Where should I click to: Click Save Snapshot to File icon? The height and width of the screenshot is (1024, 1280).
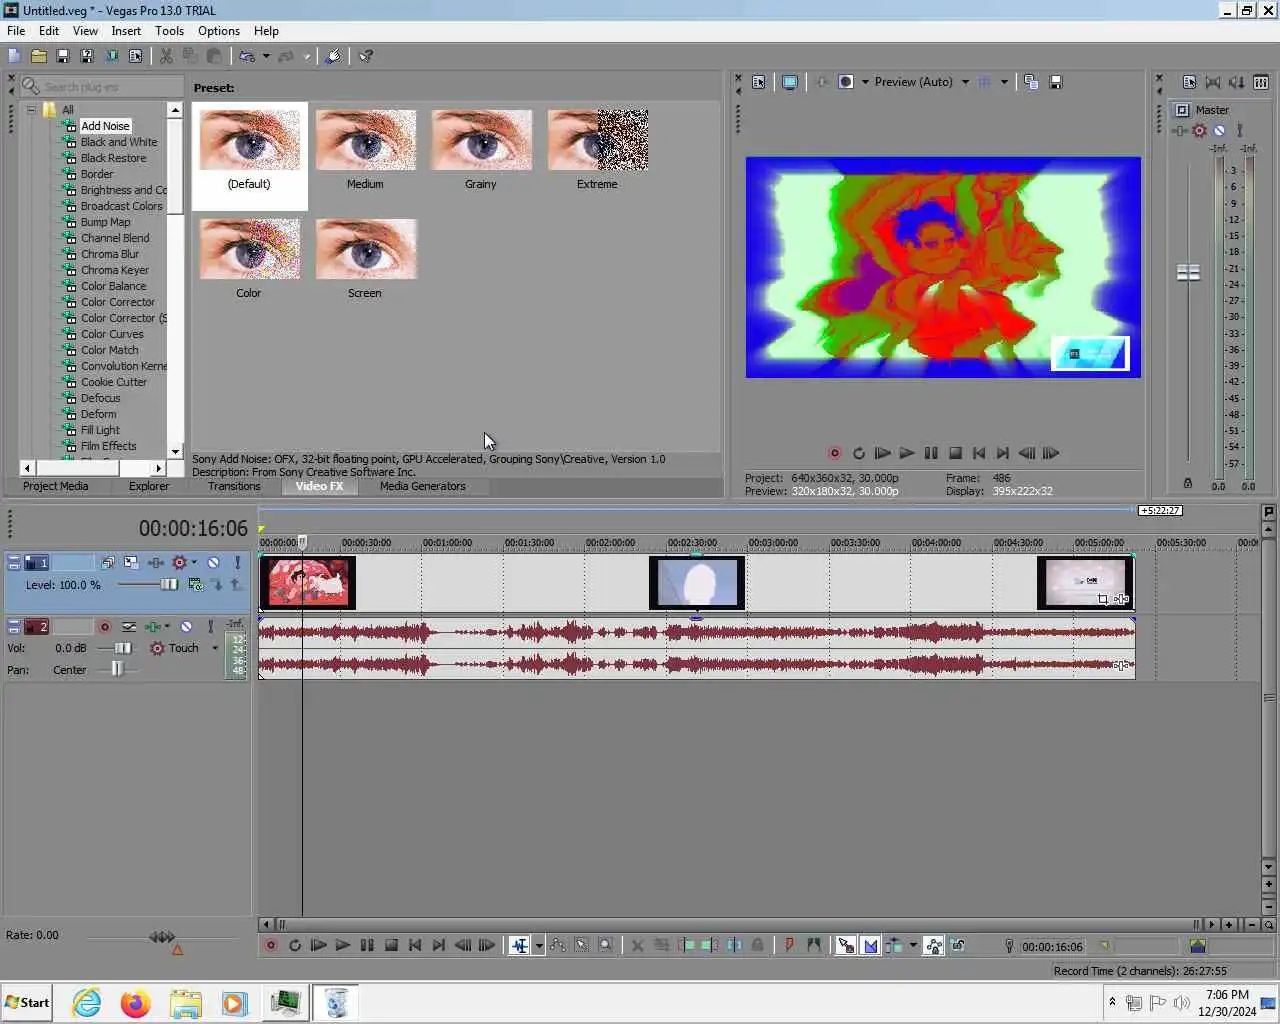(1056, 82)
